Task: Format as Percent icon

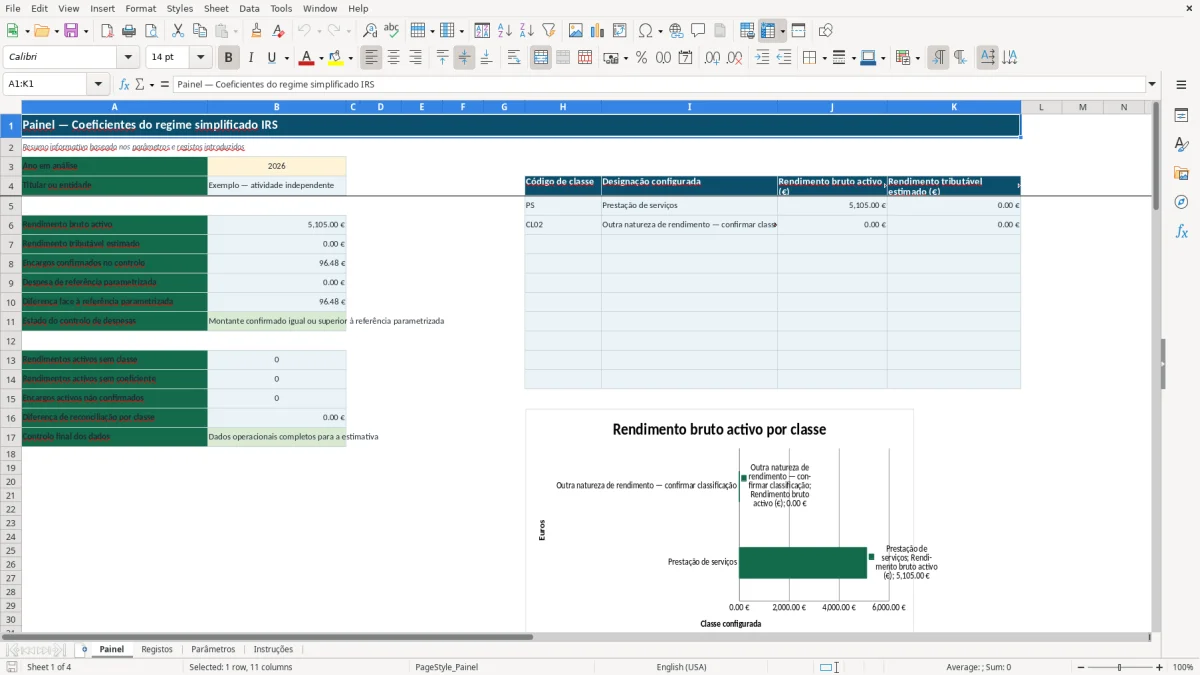Action: (x=642, y=58)
